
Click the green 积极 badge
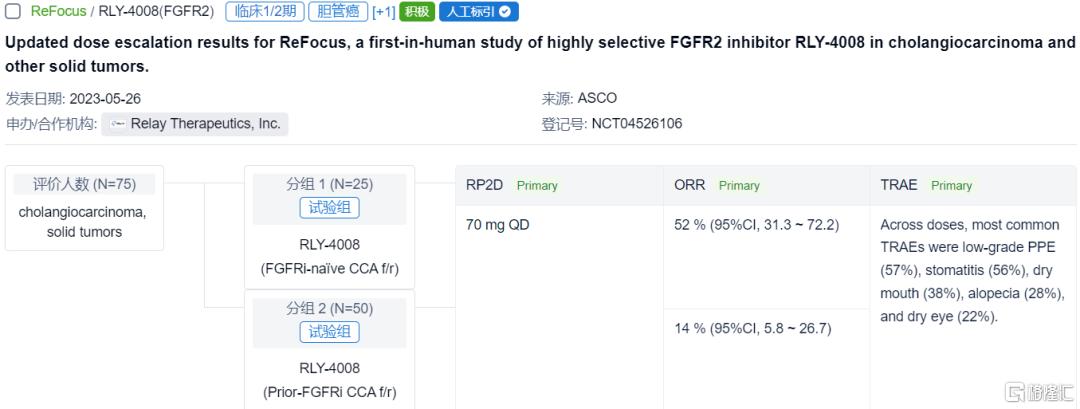pyautogui.click(x=416, y=12)
